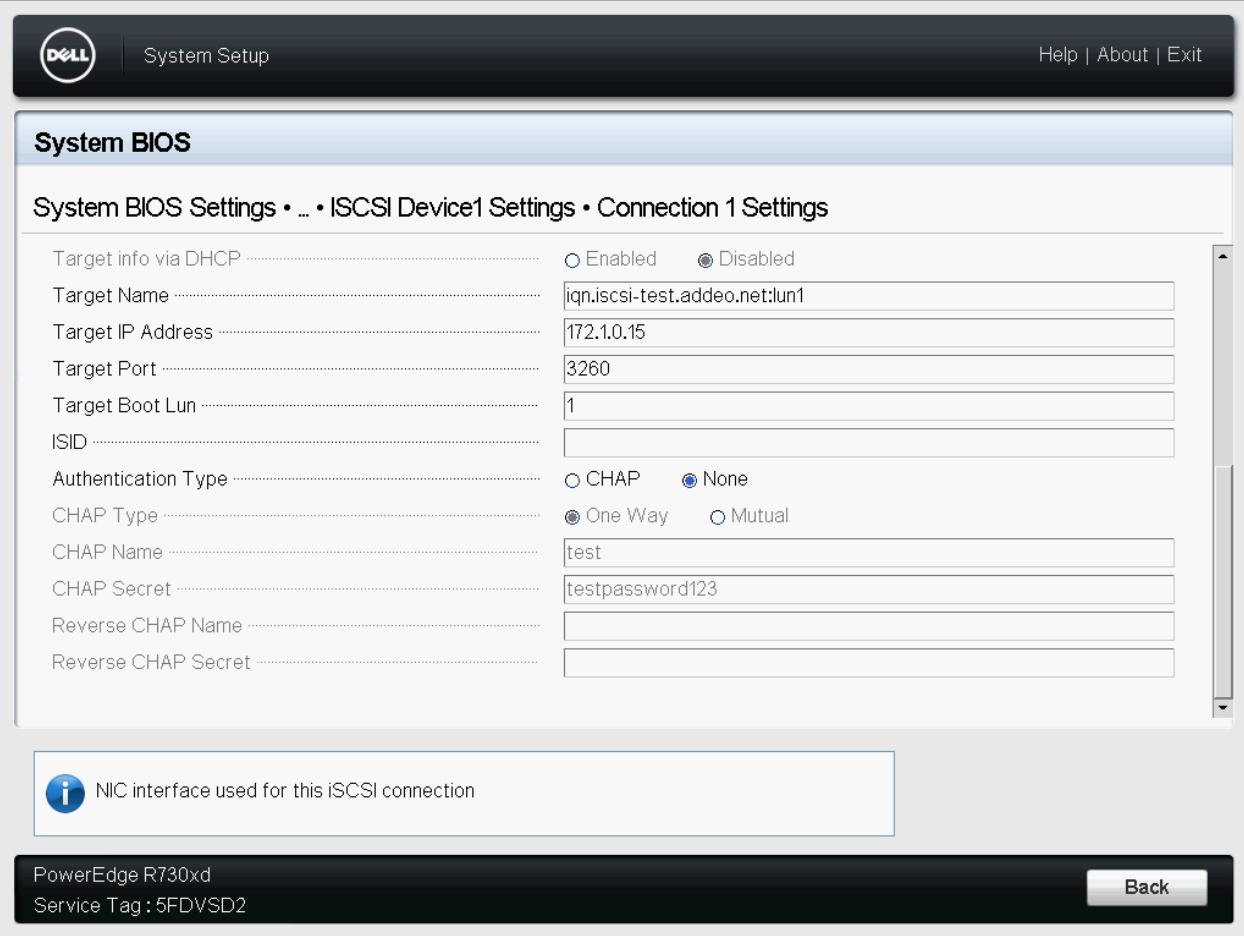Click the CHAP Name field

coord(869,552)
